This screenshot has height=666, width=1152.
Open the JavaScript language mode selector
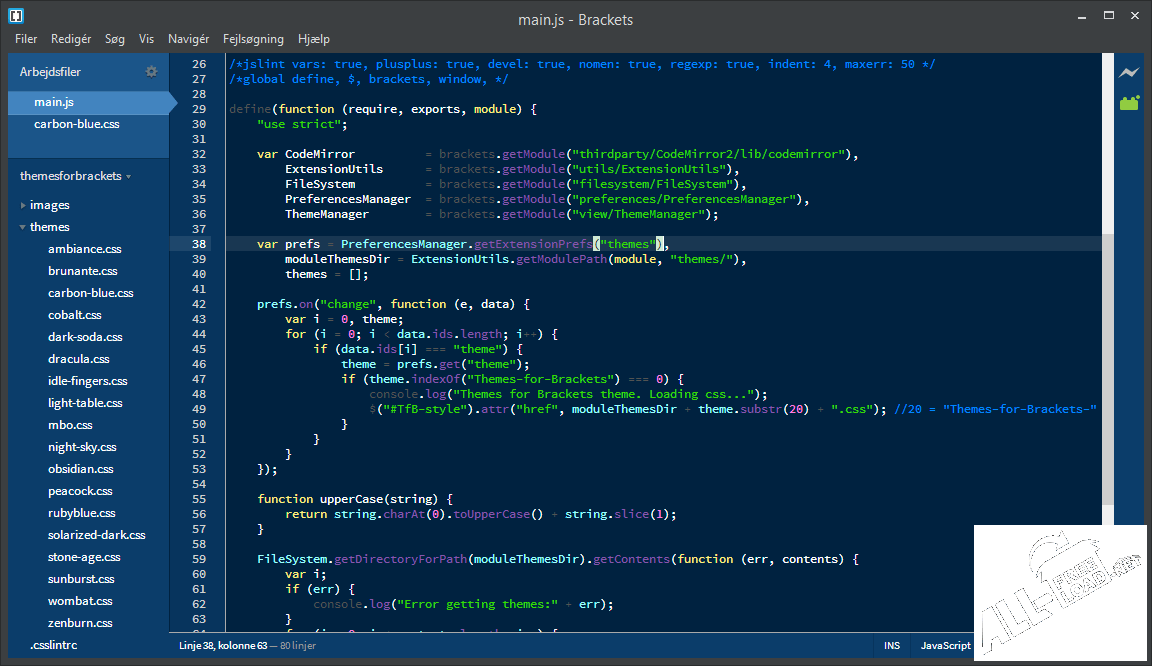click(945, 646)
